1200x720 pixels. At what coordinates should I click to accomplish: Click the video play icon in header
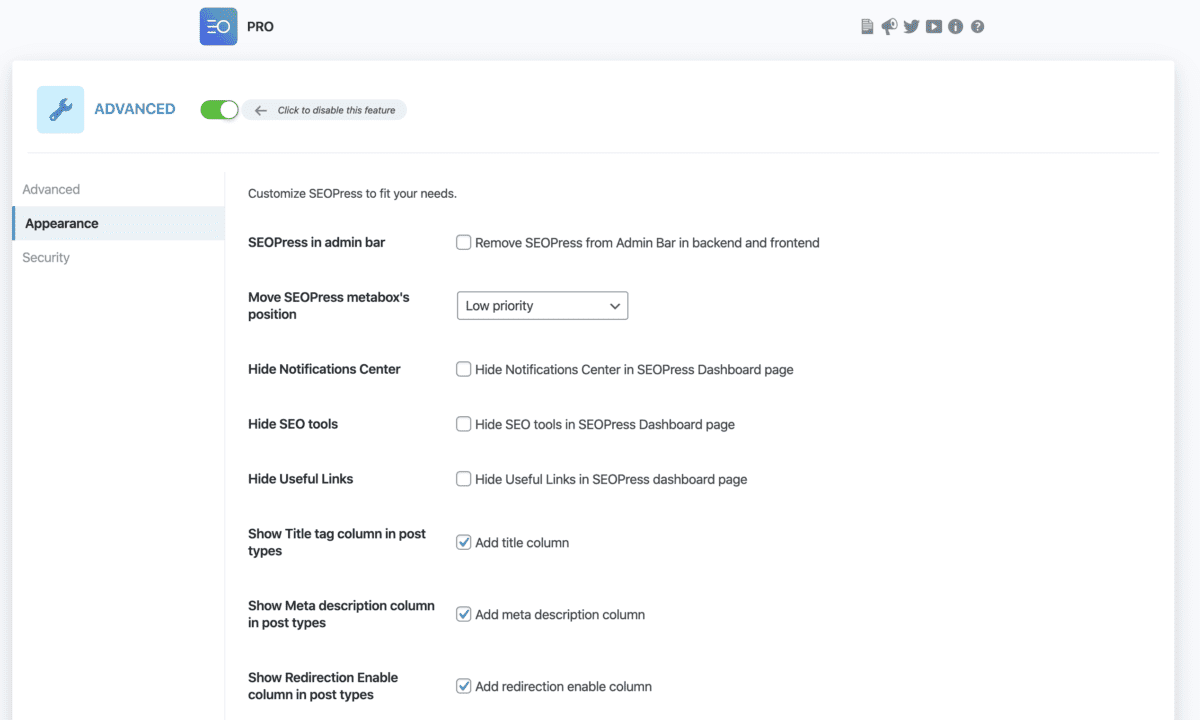(x=934, y=27)
